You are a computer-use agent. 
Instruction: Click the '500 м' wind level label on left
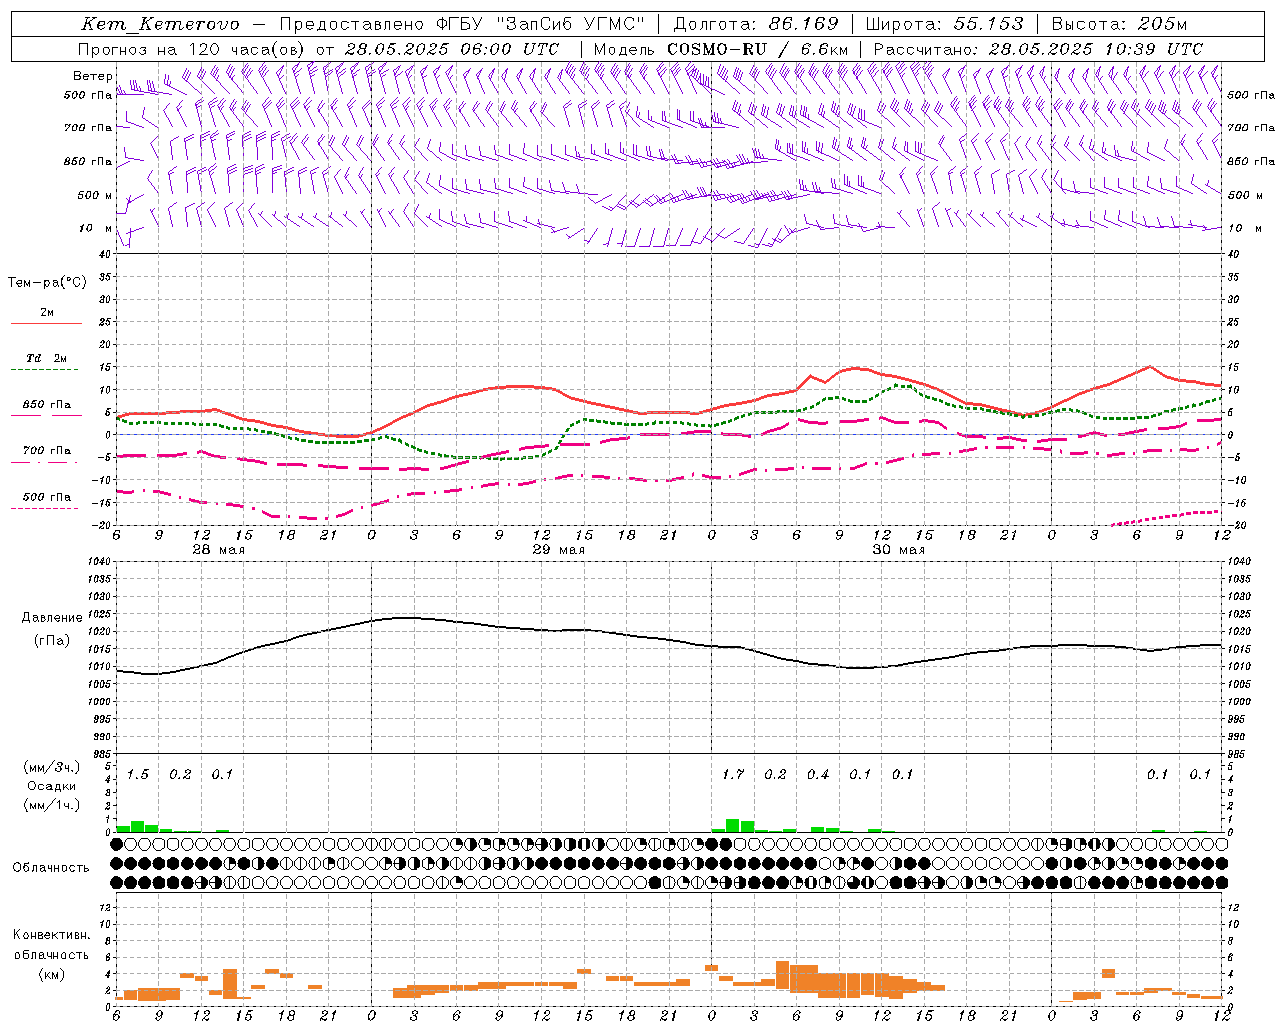point(95,195)
